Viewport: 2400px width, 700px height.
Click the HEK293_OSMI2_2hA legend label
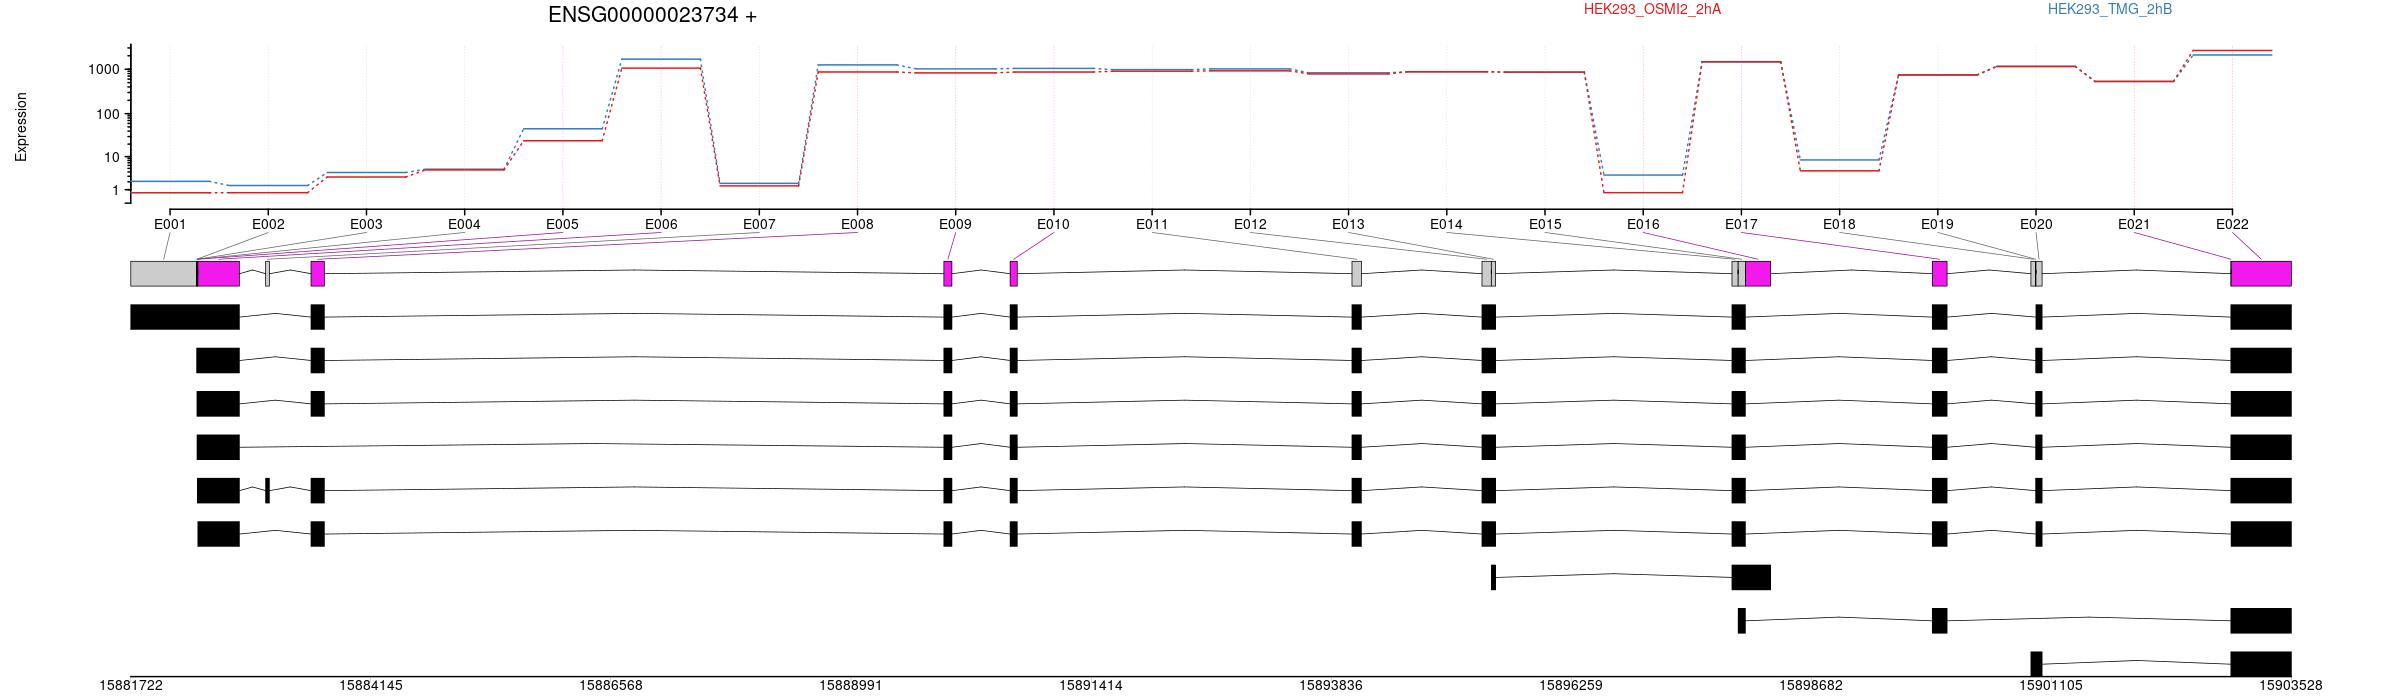coord(1653,9)
